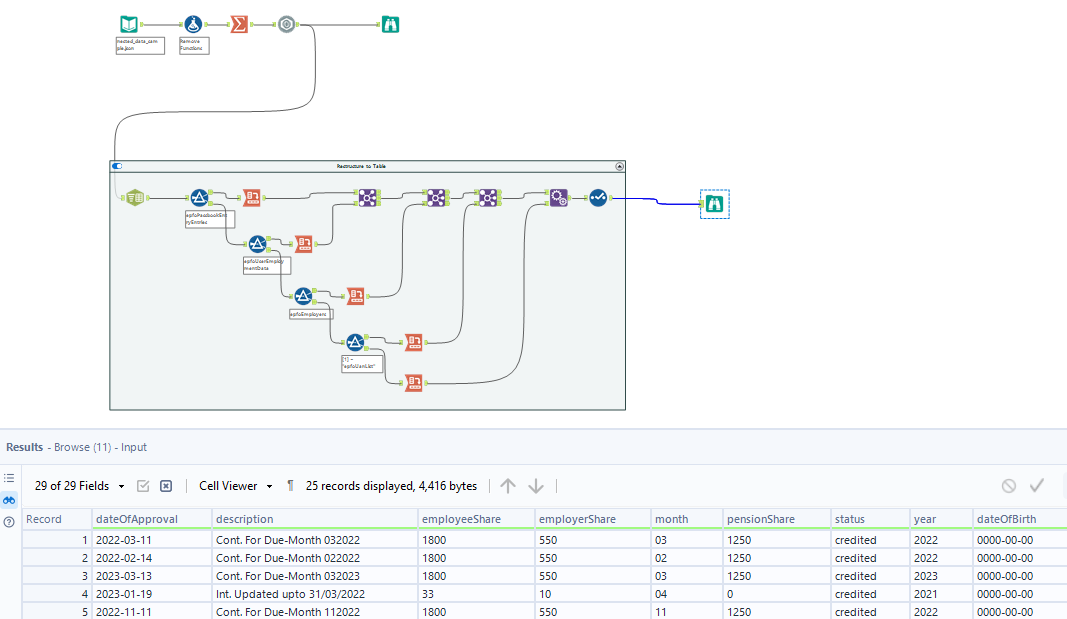Select the selected Browse tool right of the container
The image size is (1067, 619).
tap(714, 203)
